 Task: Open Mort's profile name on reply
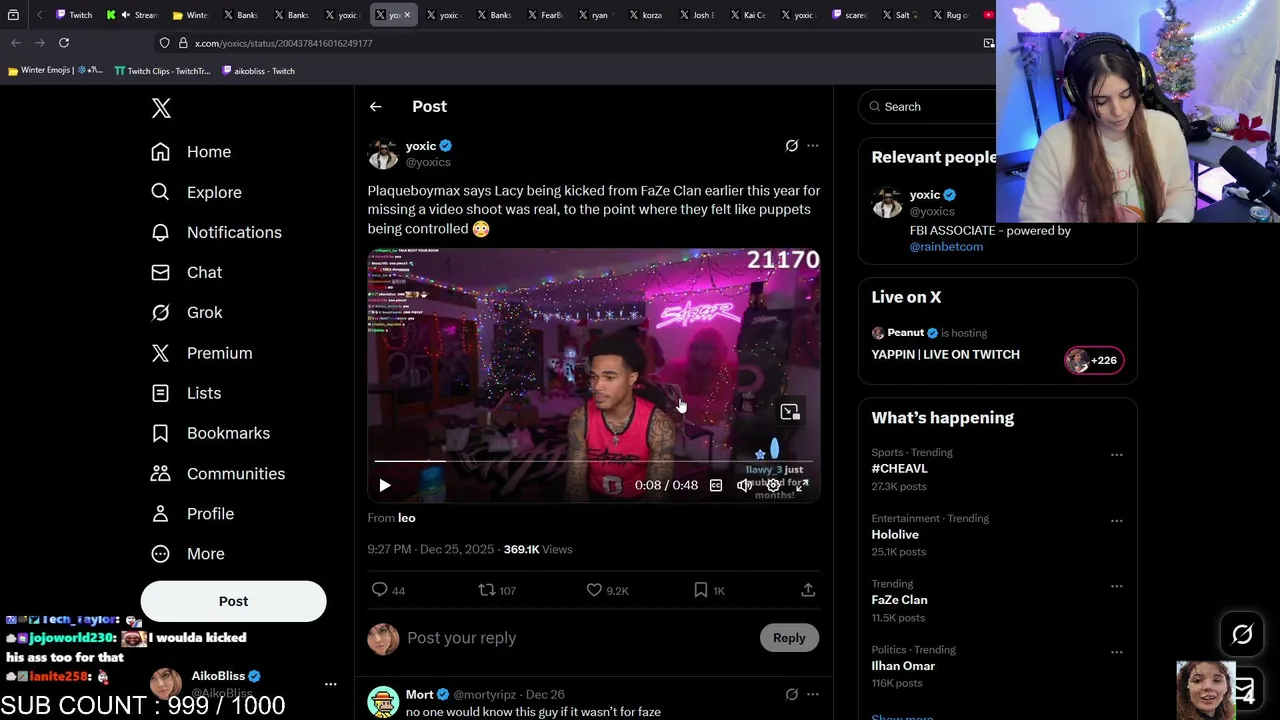[x=419, y=694]
